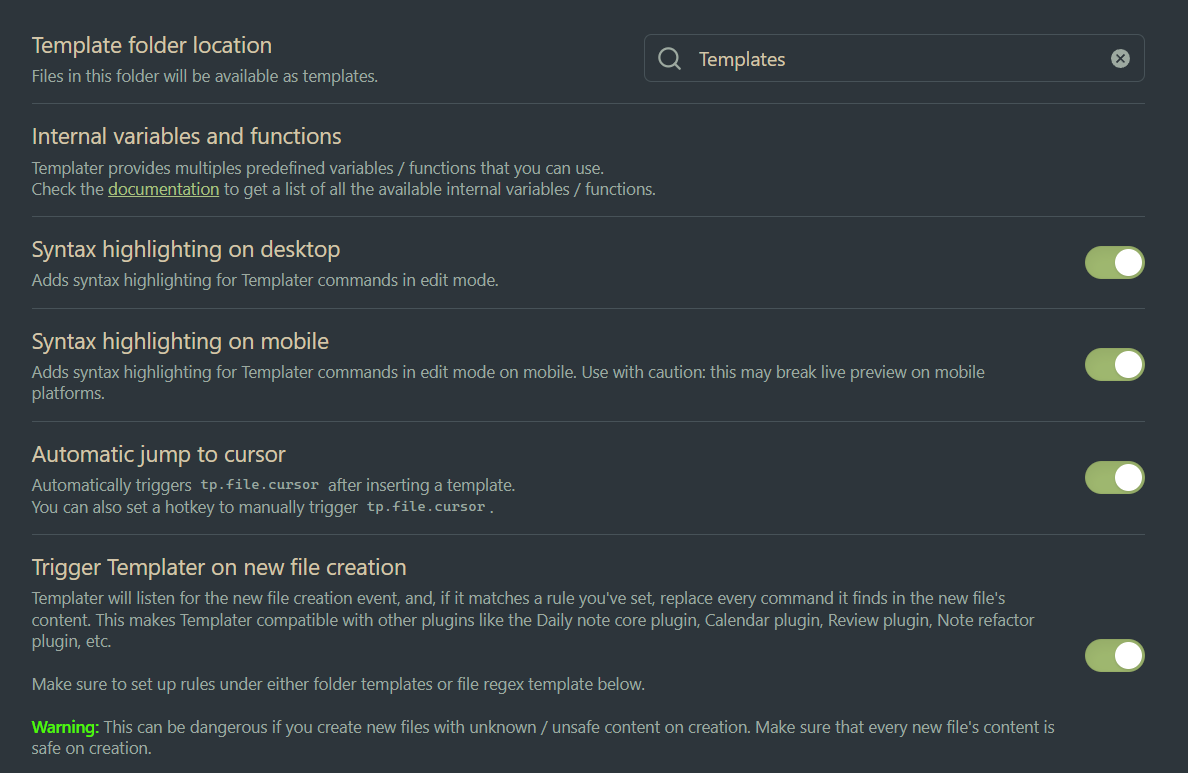
Task: Open the documentation link
Action: (163, 189)
